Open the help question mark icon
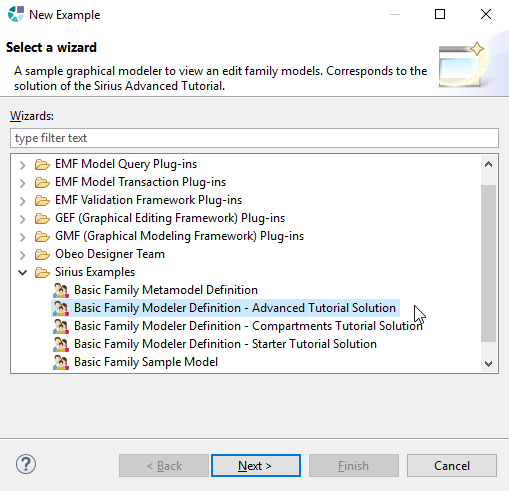Screen dimensions: 509x491 pos(26,464)
